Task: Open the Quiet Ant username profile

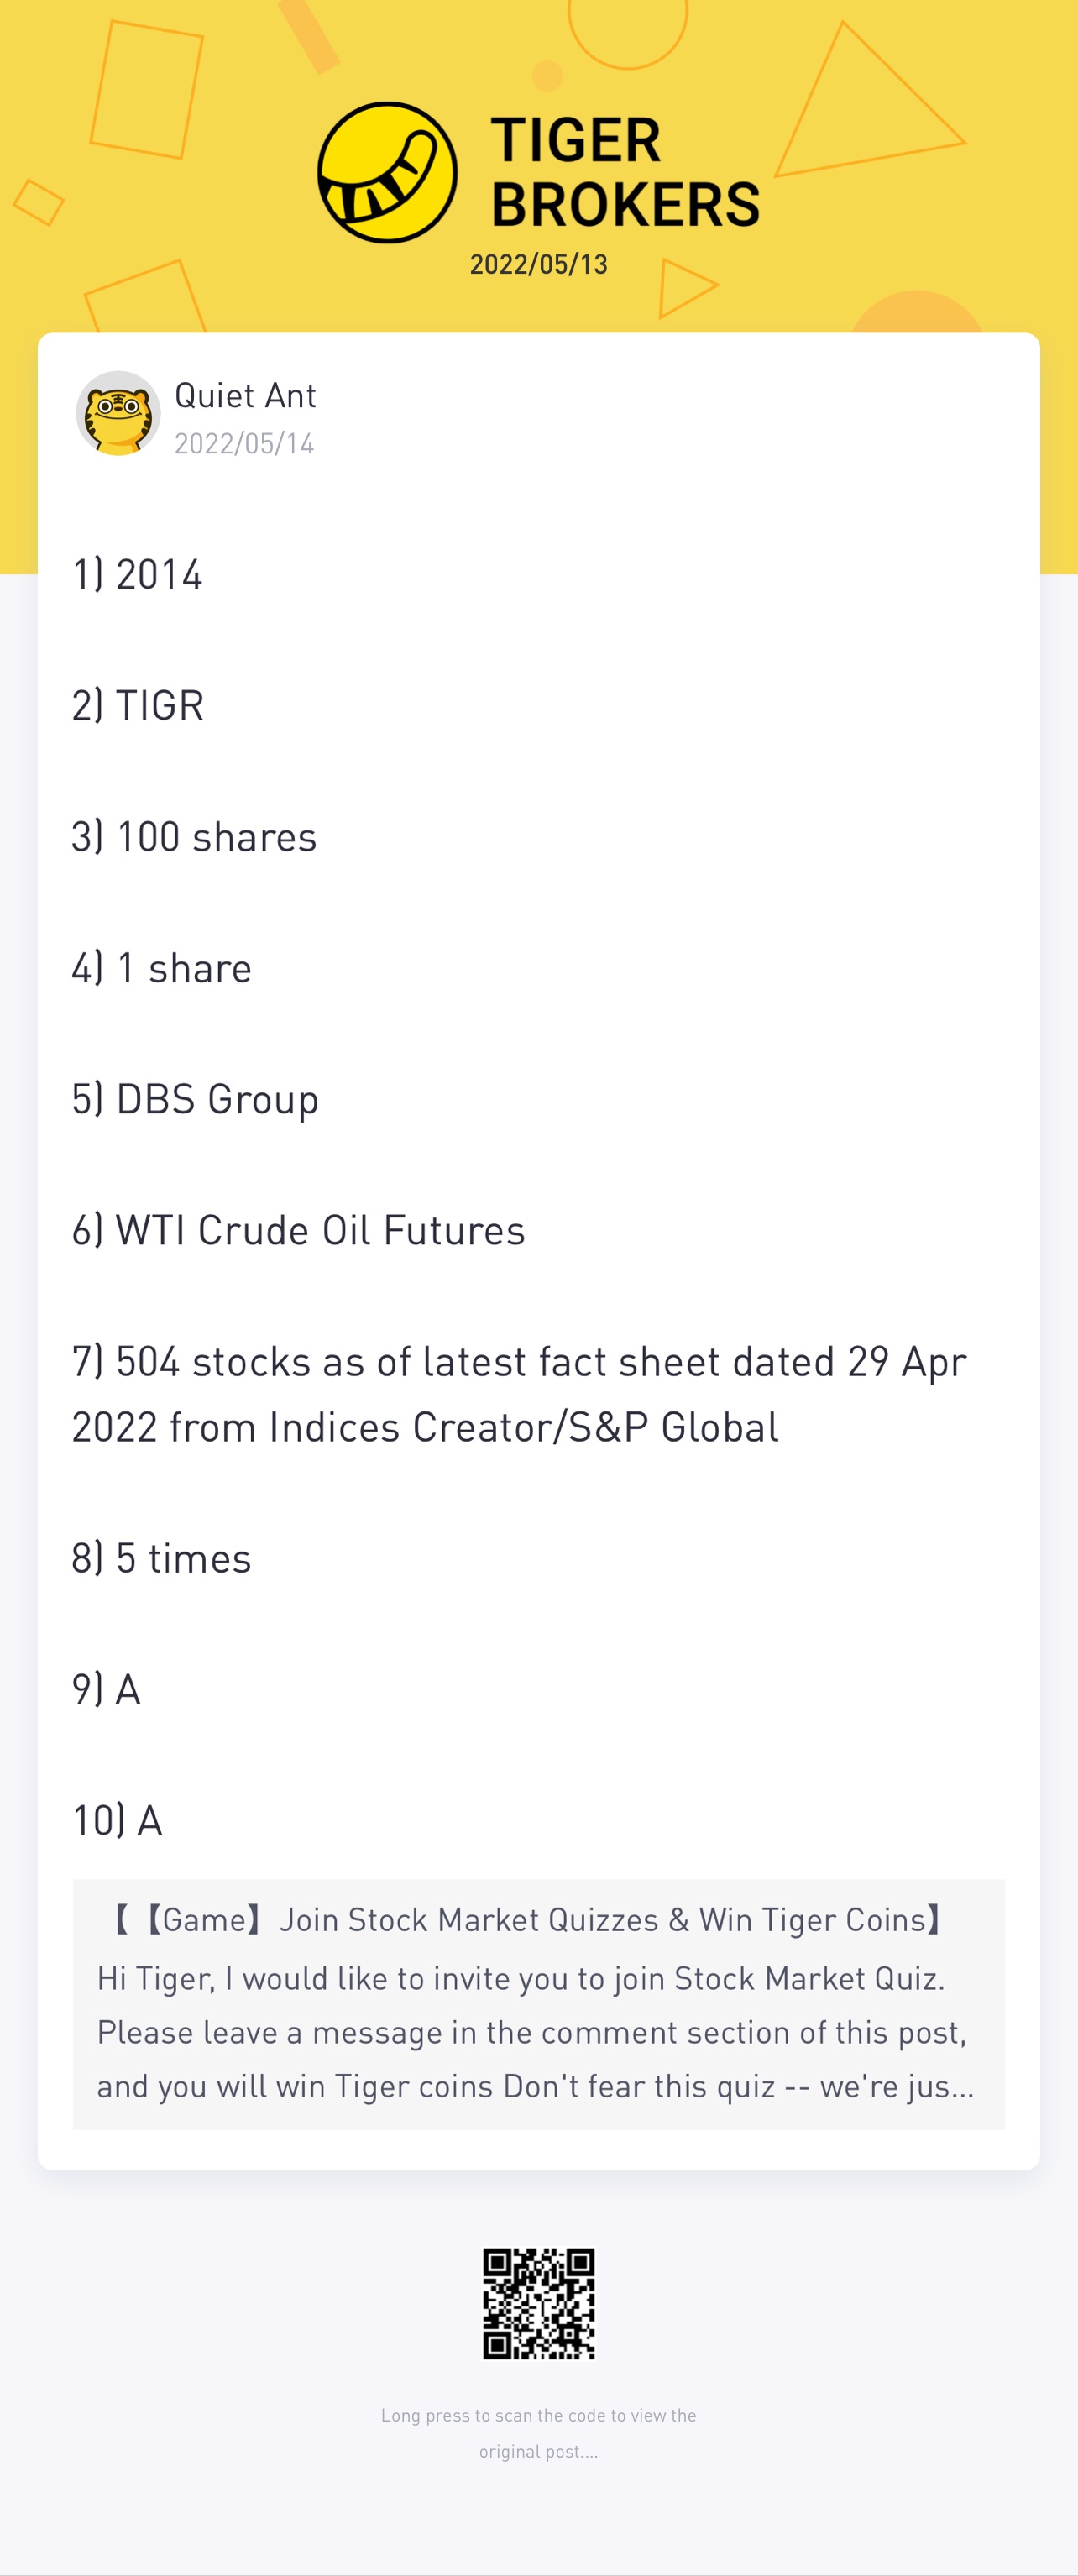Action: click(x=245, y=395)
